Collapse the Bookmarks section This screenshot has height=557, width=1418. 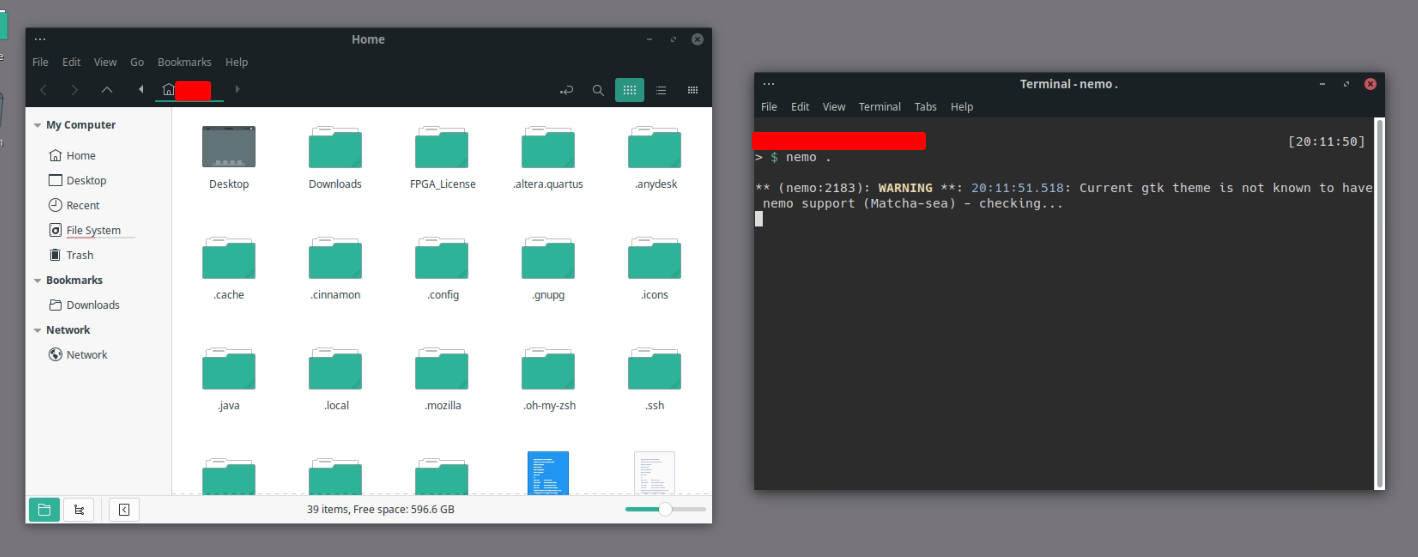pos(37,281)
